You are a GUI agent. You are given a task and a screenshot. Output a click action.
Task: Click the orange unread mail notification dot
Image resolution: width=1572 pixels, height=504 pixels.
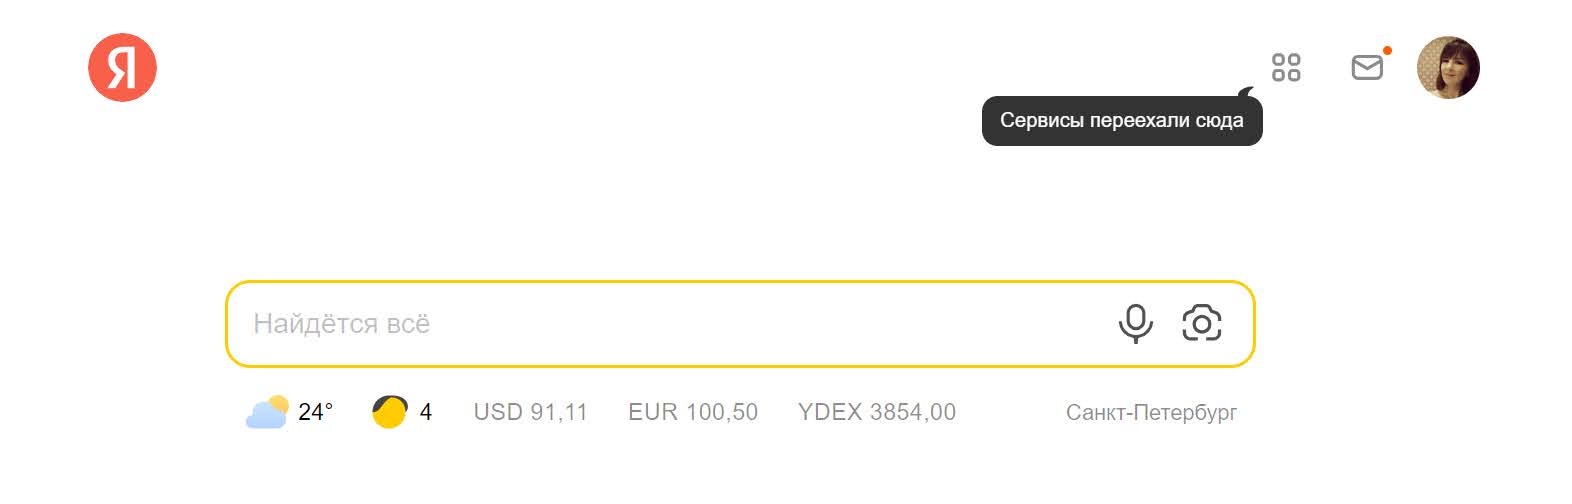1387,50
